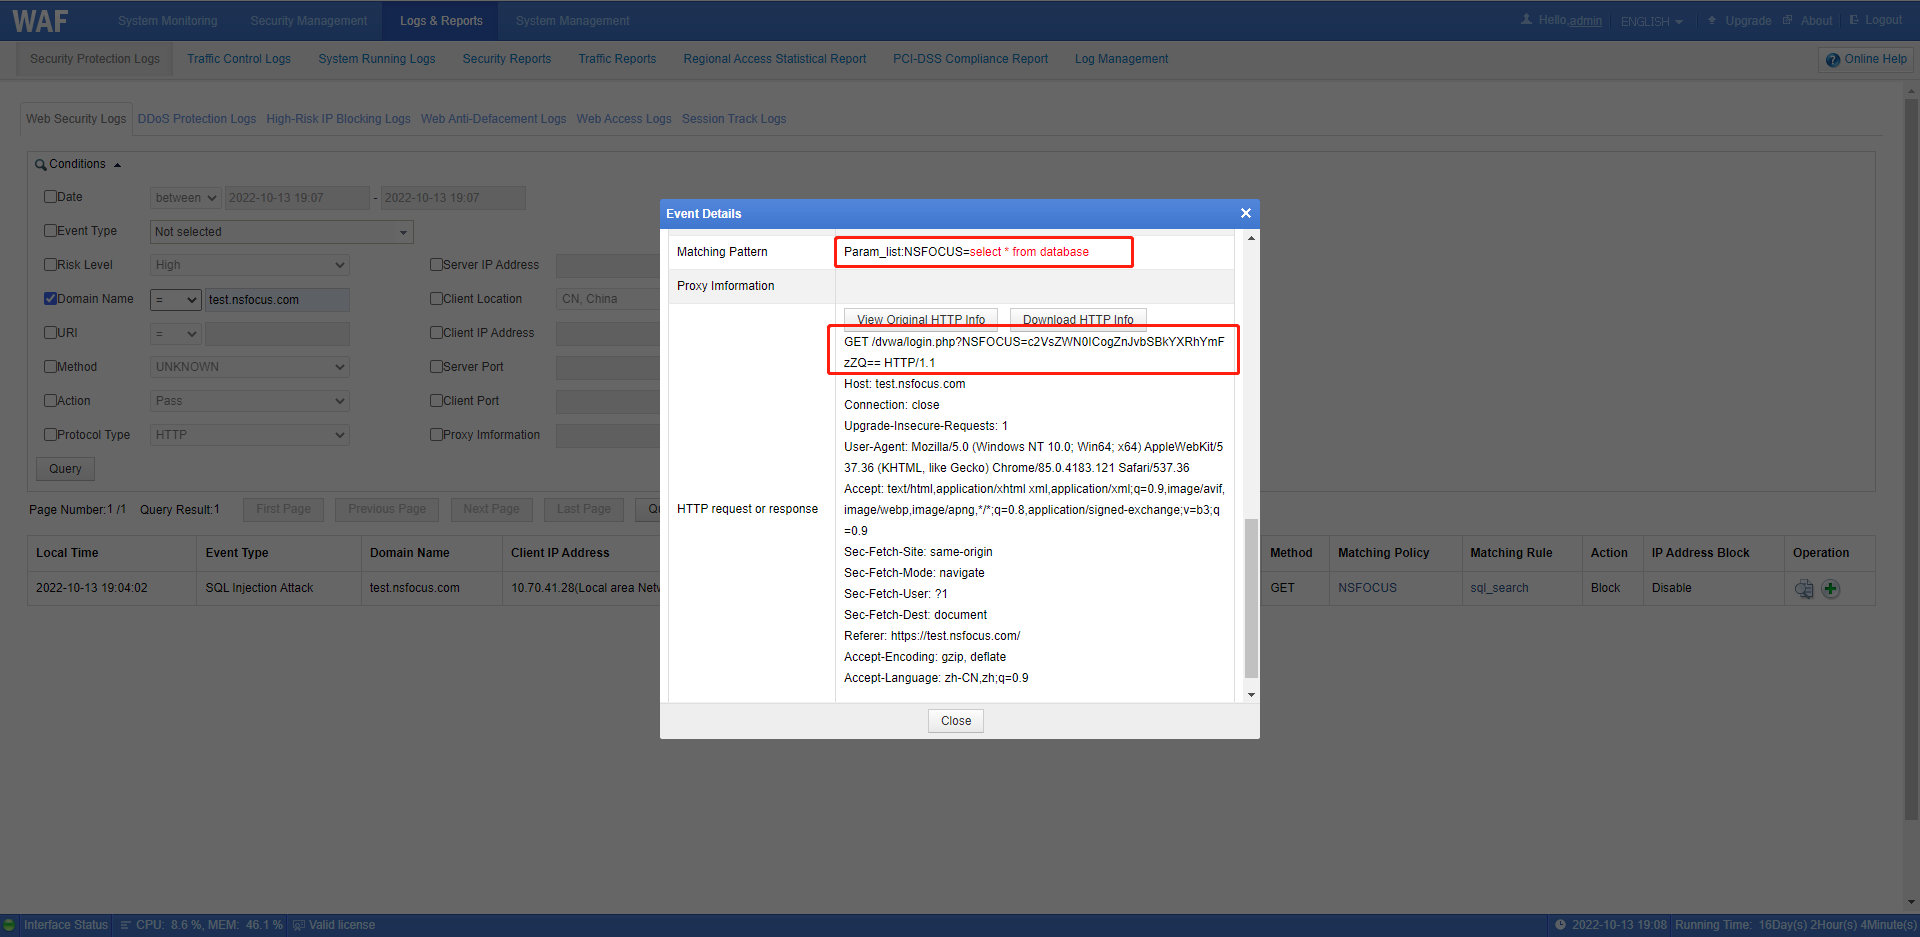Click the view details icon in Operation column

coord(1804,589)
